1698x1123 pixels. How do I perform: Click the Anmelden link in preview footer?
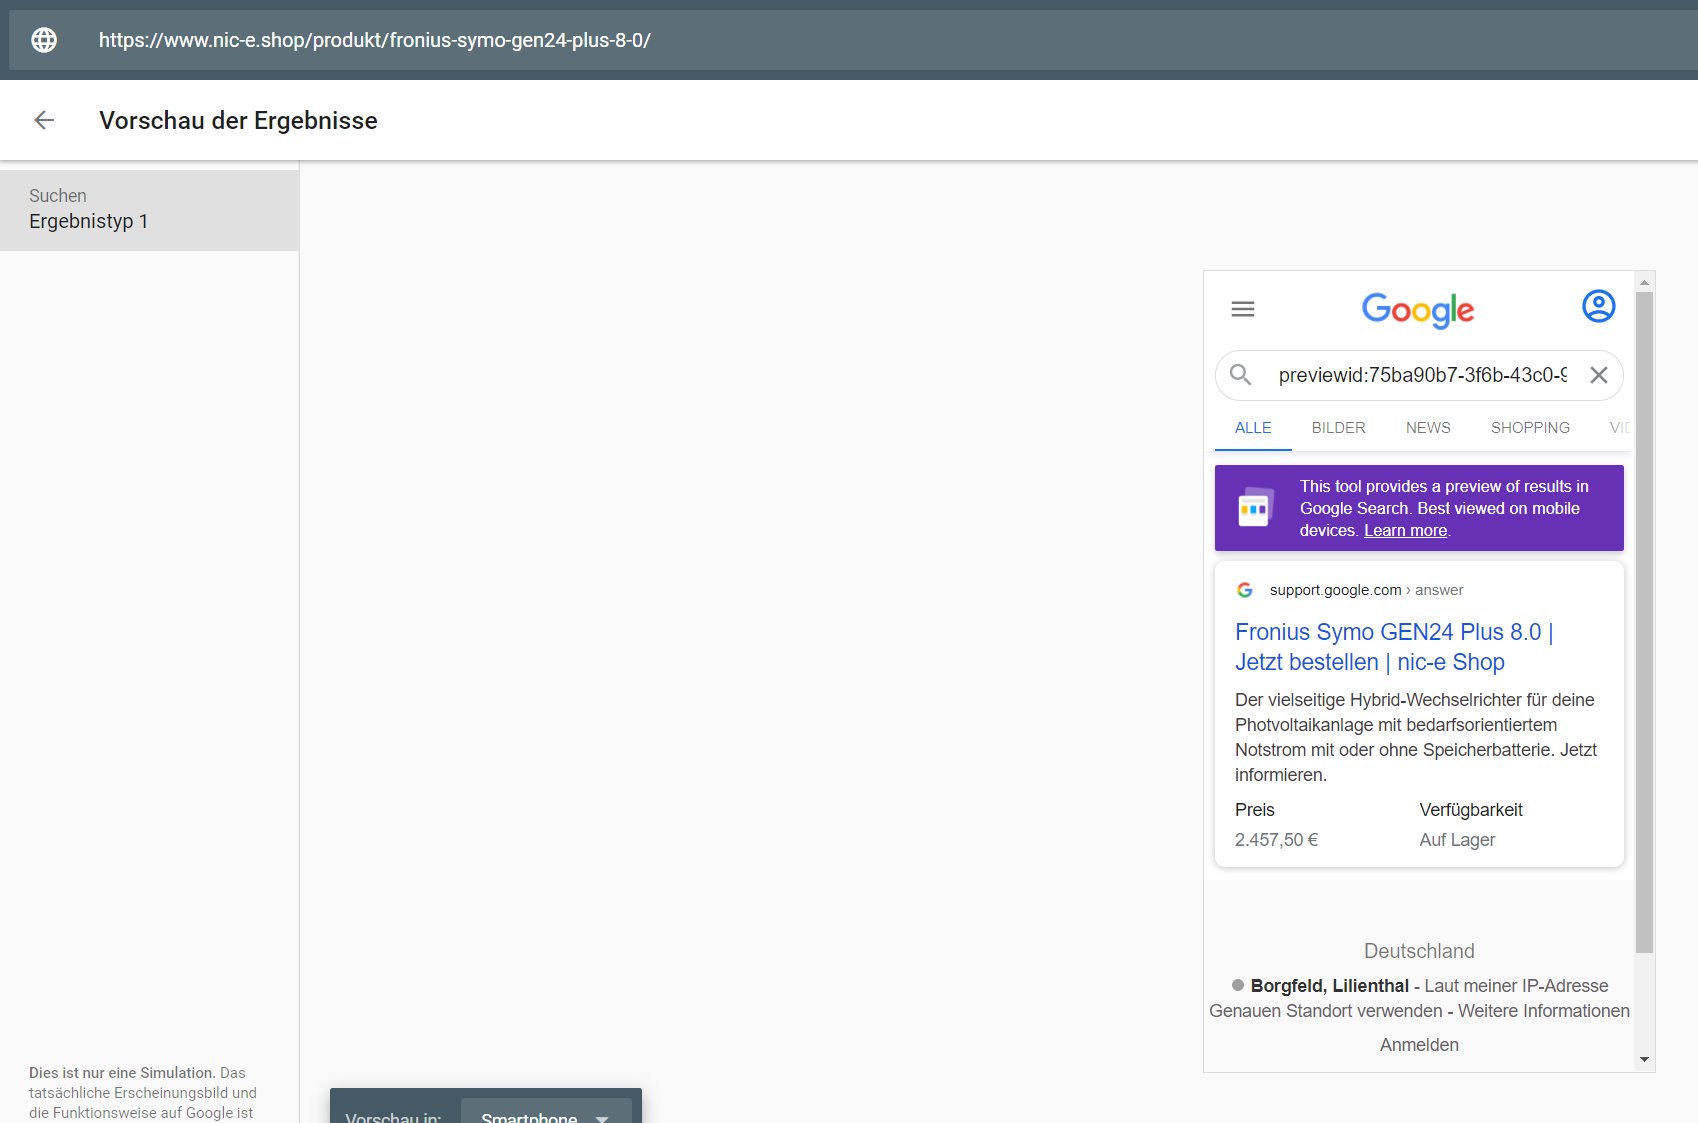[x=1419, y=1045]
